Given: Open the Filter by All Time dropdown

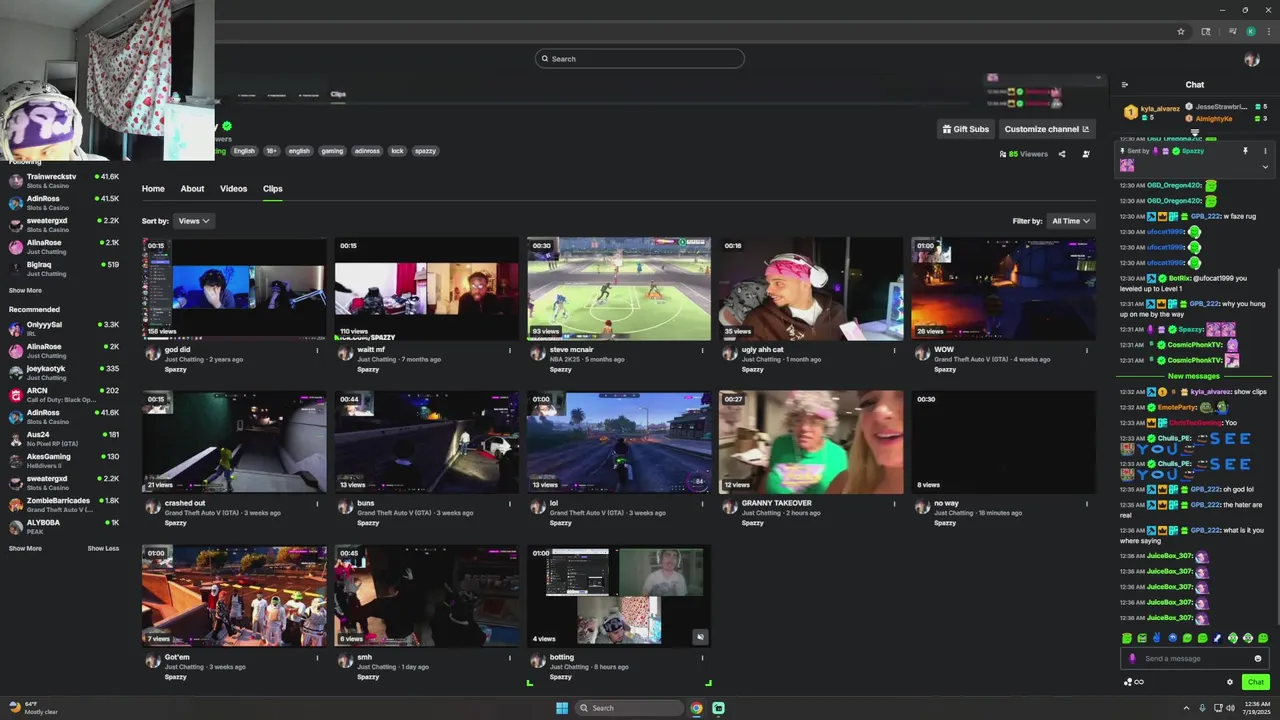Looking at the screenshot, I should coord(1071,221).
